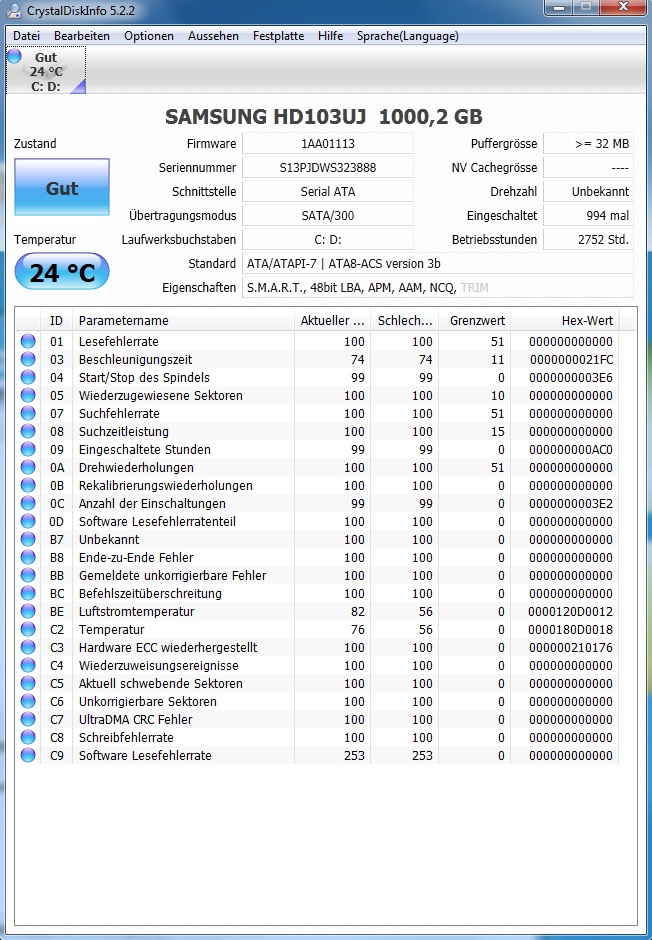This screenshot has width=652, height=940.
Task: Click the status orb for Suchfehlerrate
Action: (28, 413)
